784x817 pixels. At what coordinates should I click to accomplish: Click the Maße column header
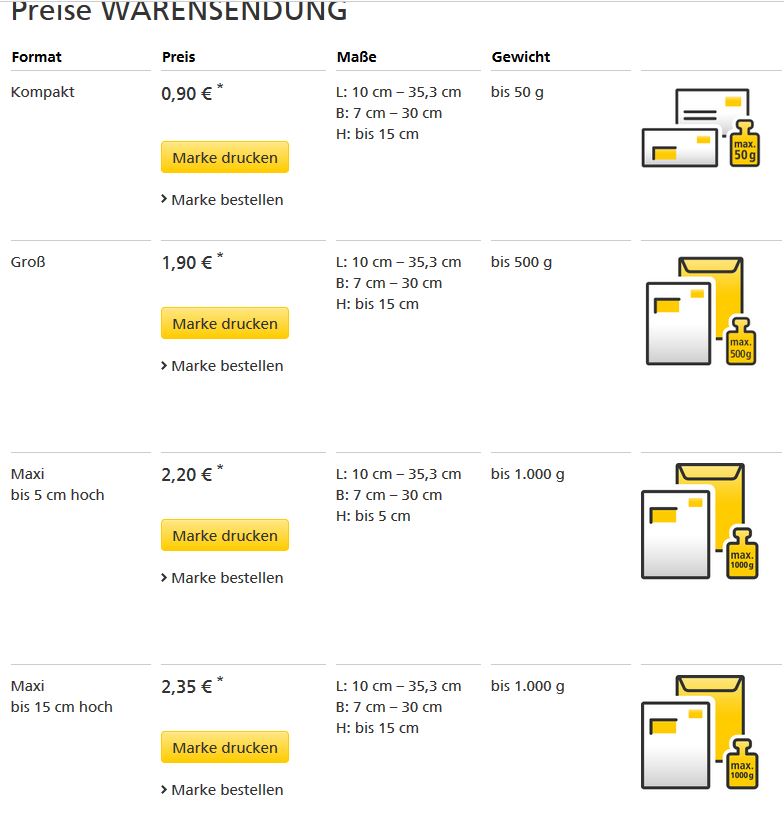click(356, 57)
